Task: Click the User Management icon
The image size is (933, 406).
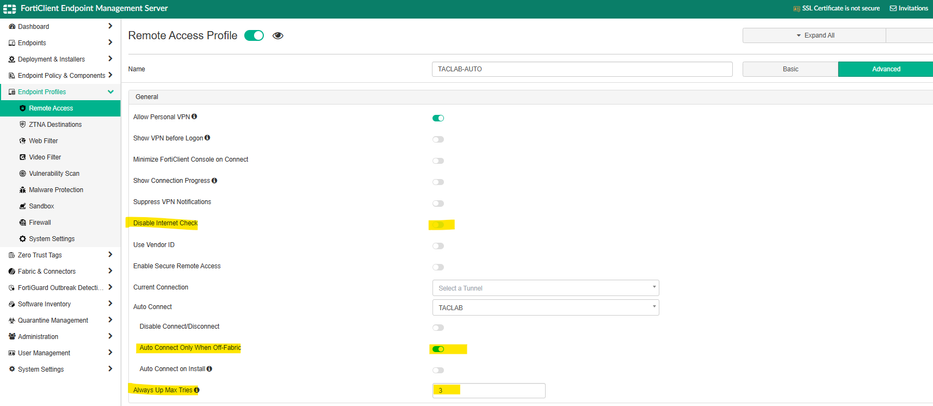Action: 12,353
